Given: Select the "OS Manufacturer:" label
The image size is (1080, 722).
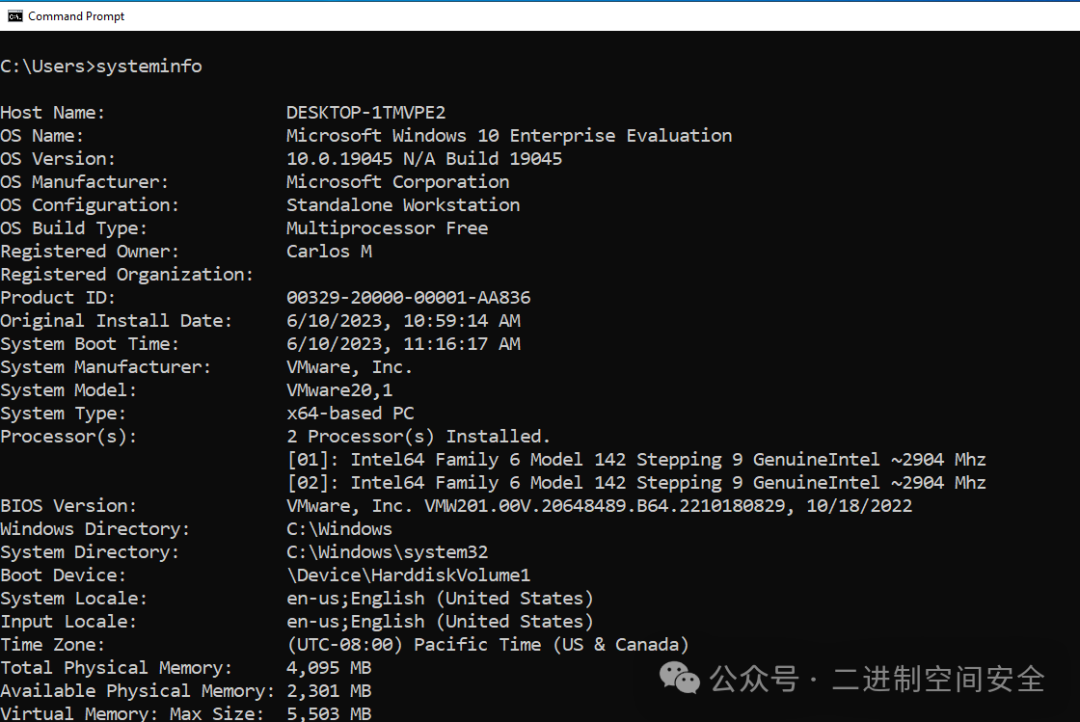Looking at the screenshot, I should 84,182.
